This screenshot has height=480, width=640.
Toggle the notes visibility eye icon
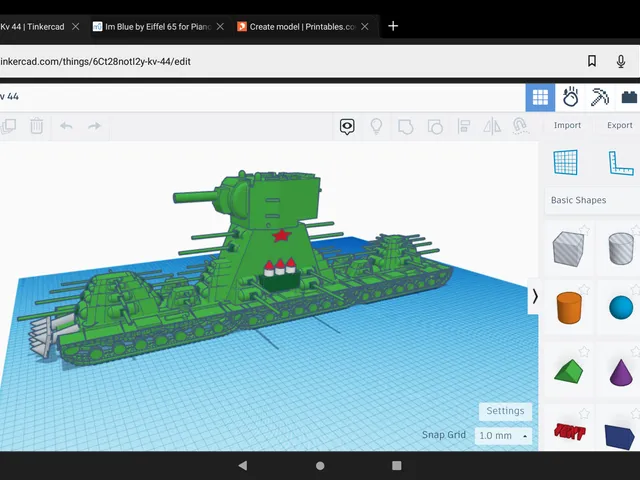point(347,127)
